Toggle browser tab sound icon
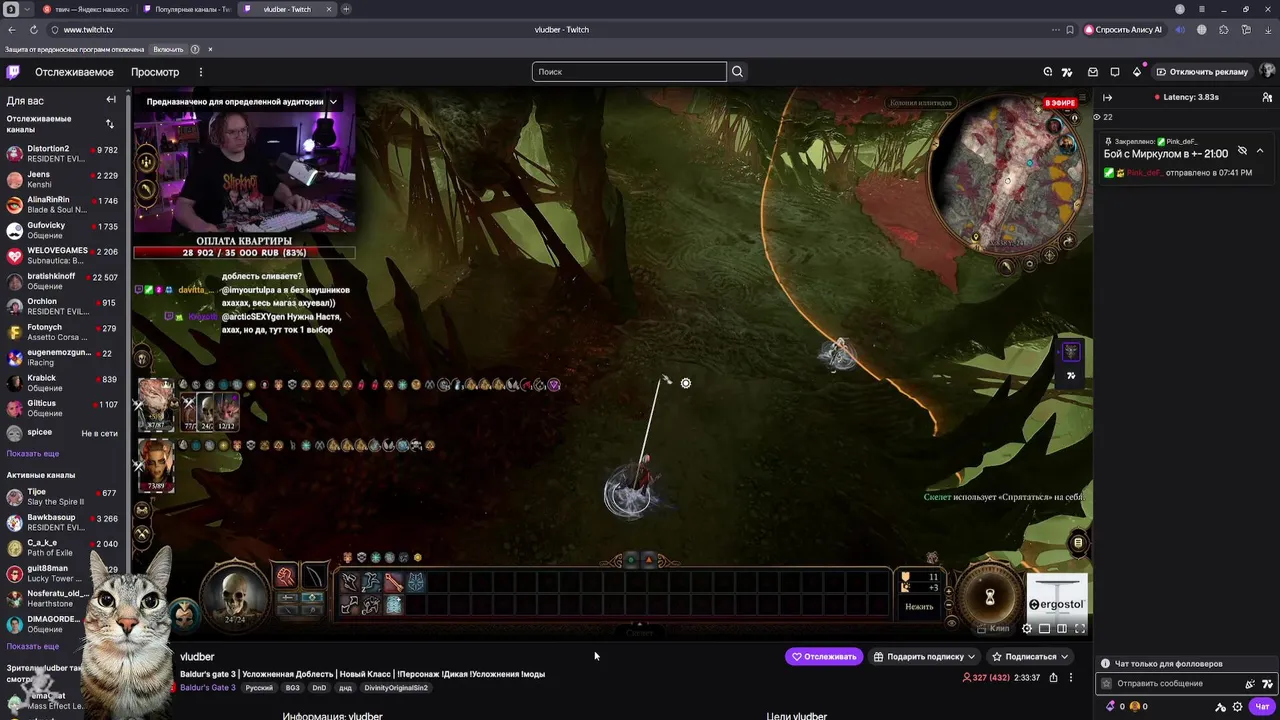The height and width of the screenshot is (720, 1280). point(1180,30)
